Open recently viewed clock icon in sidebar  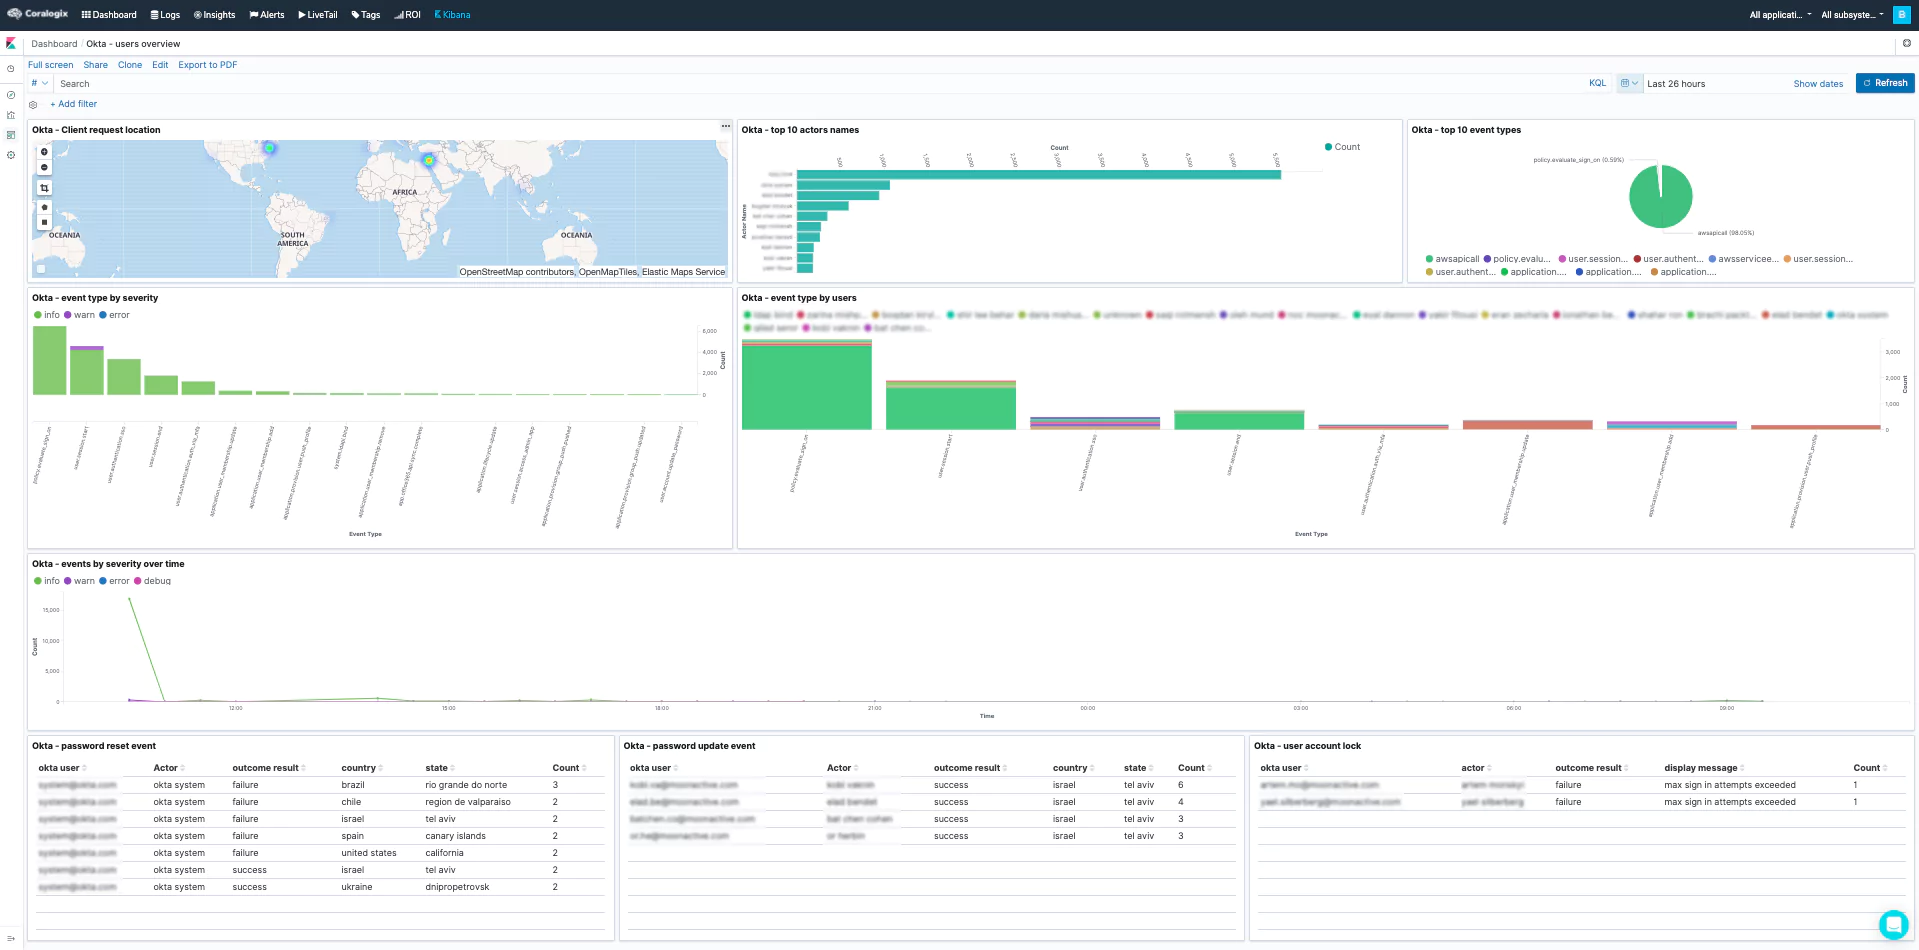coord(11,69)
